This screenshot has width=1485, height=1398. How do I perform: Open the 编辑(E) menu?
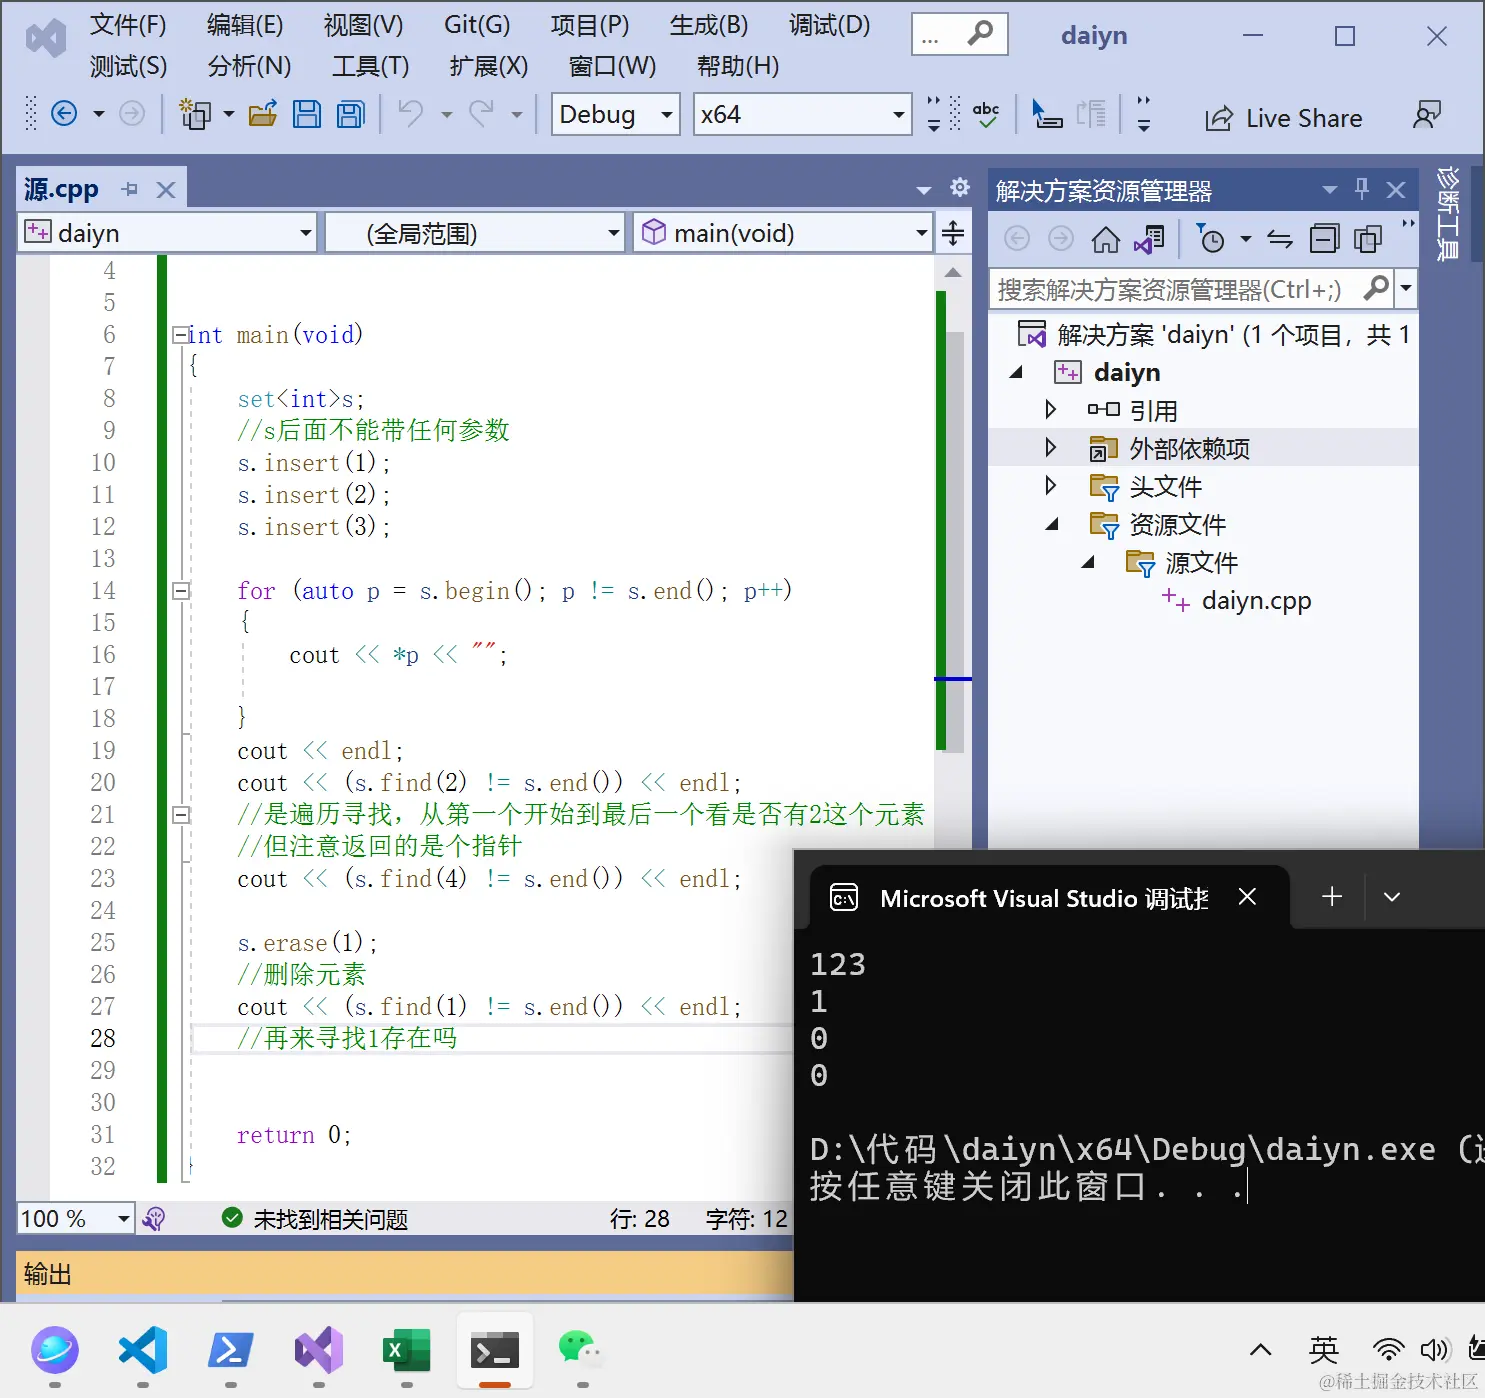tap(245, 25)
